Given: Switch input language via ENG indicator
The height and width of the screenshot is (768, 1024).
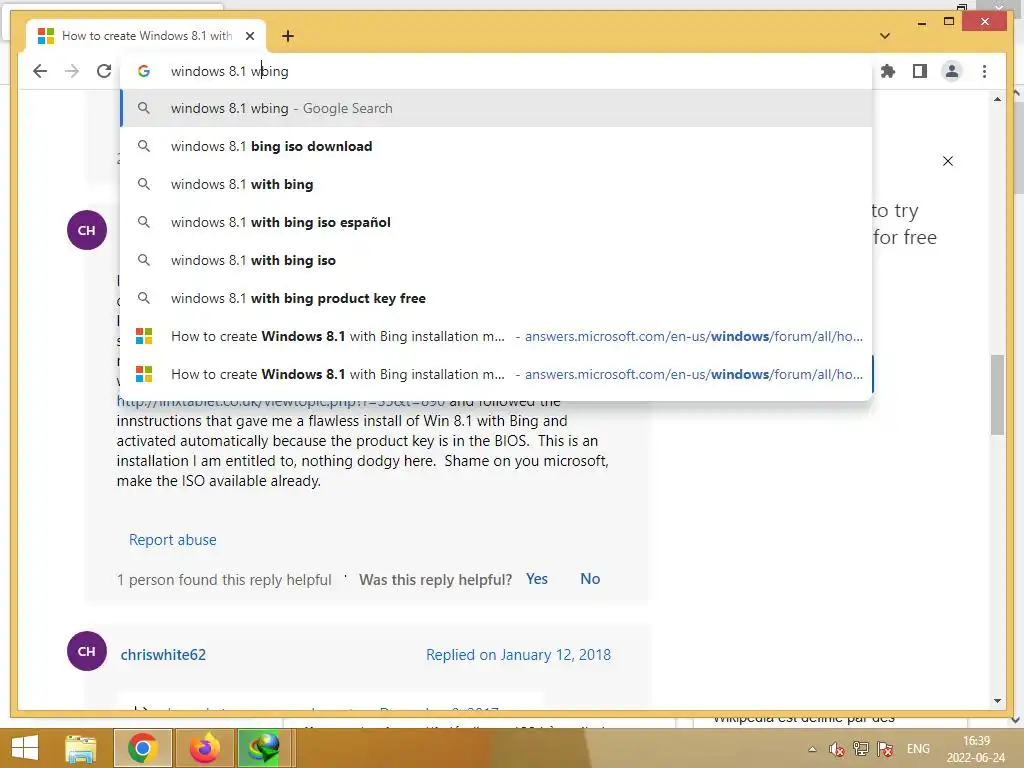Looking at the screenshot, I should tap(918, 749).
